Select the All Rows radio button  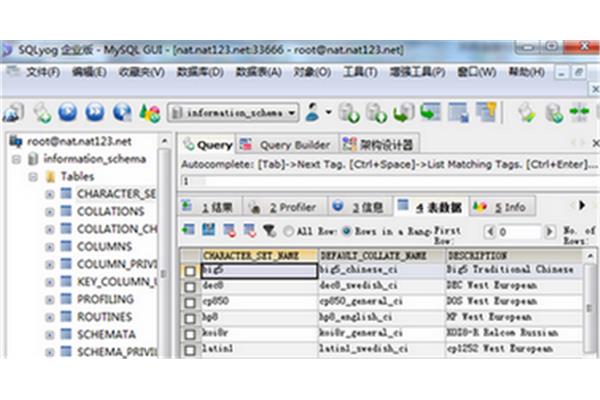pyautogui.click(x=289, y=231)
